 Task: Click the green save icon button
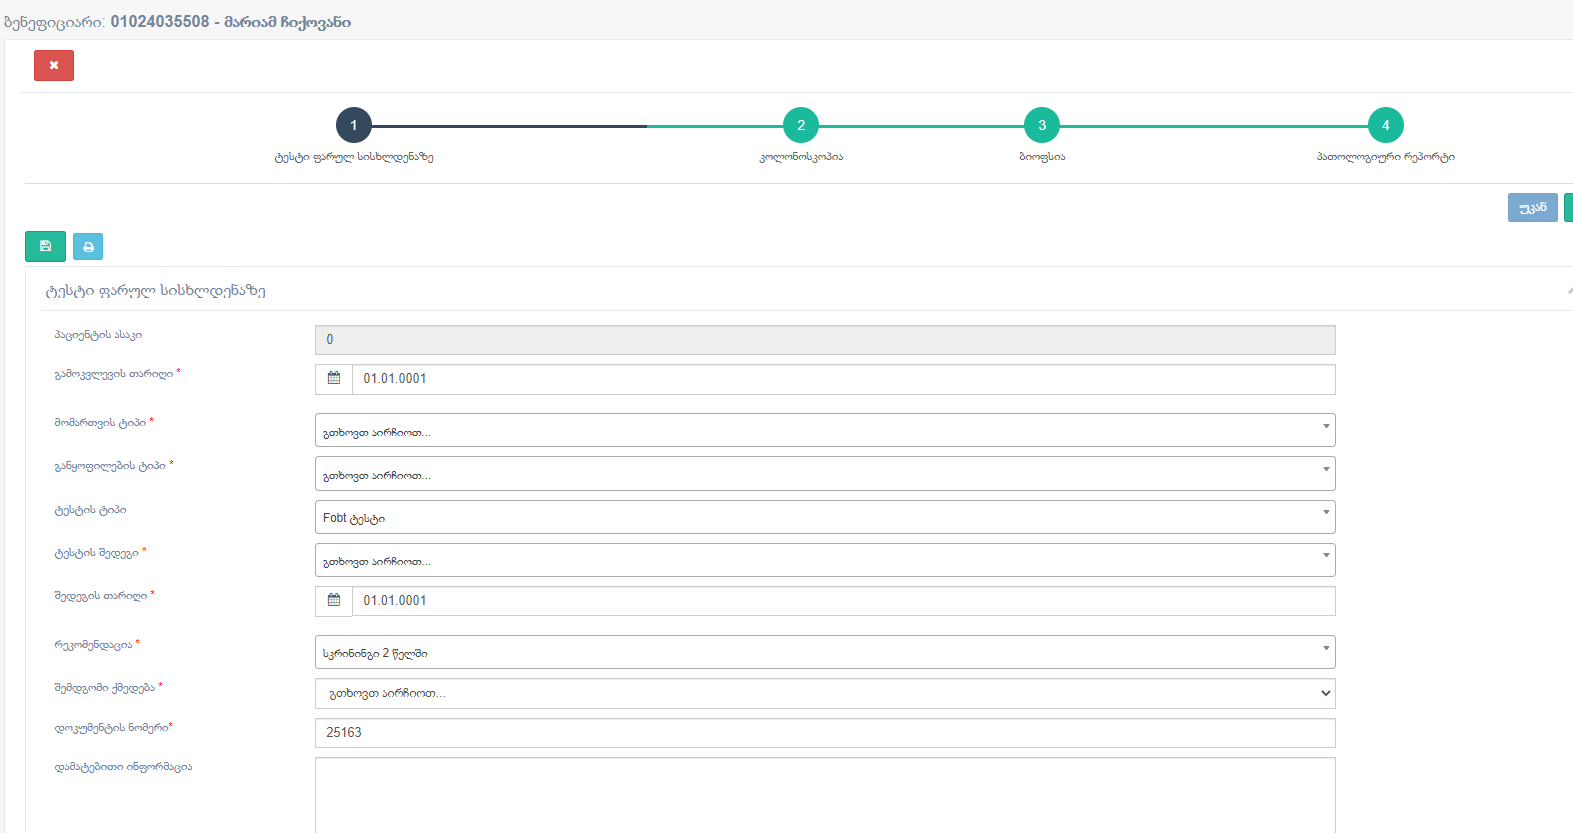coord(45,246)
